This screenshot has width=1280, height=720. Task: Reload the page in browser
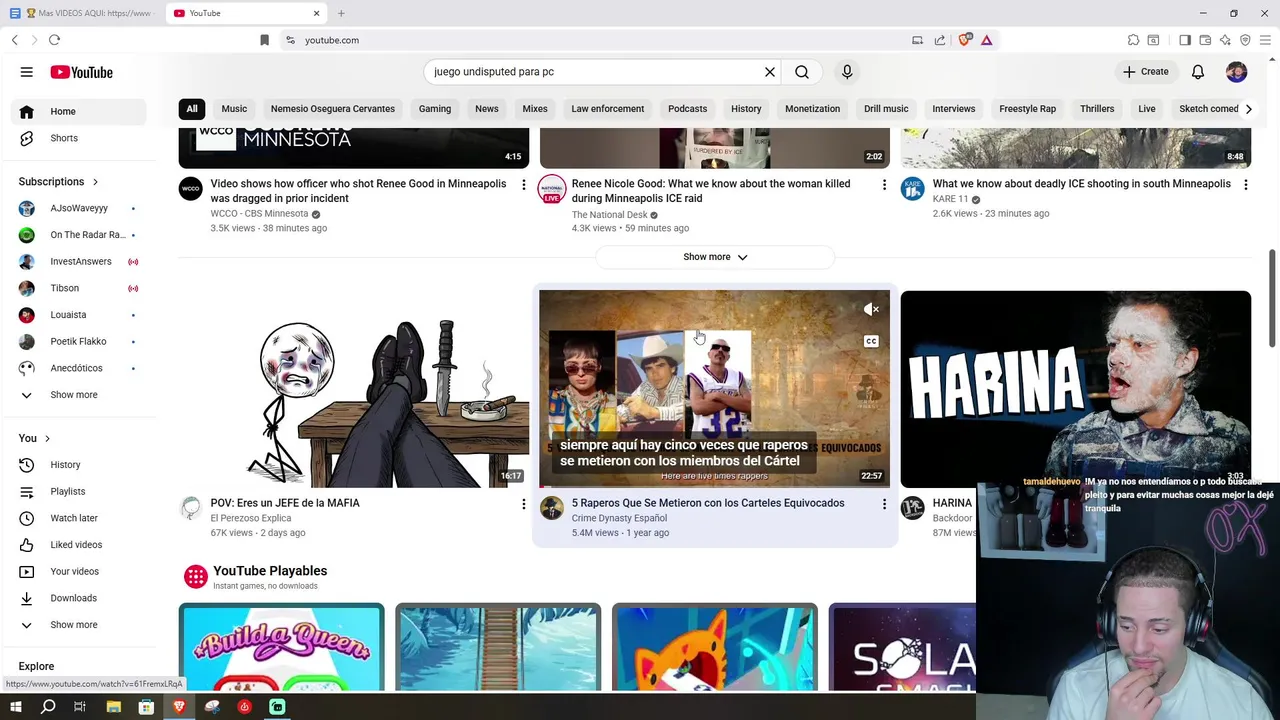(54, 40)
